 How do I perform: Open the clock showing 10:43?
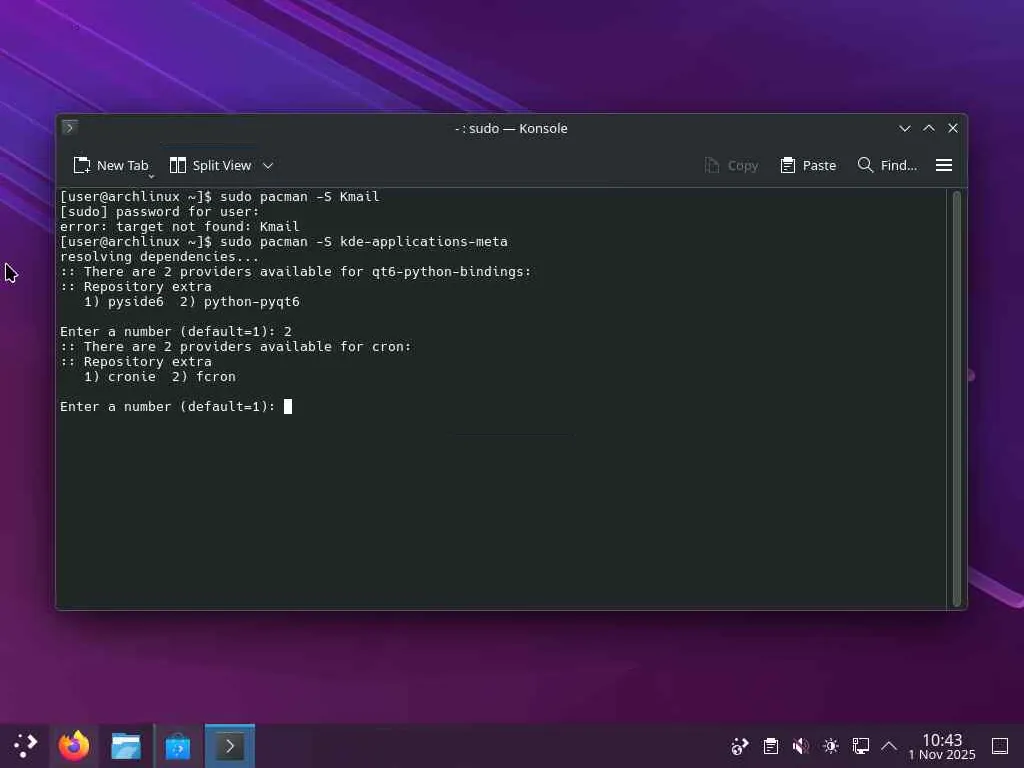pyautogui.click(x=942, y=746)
